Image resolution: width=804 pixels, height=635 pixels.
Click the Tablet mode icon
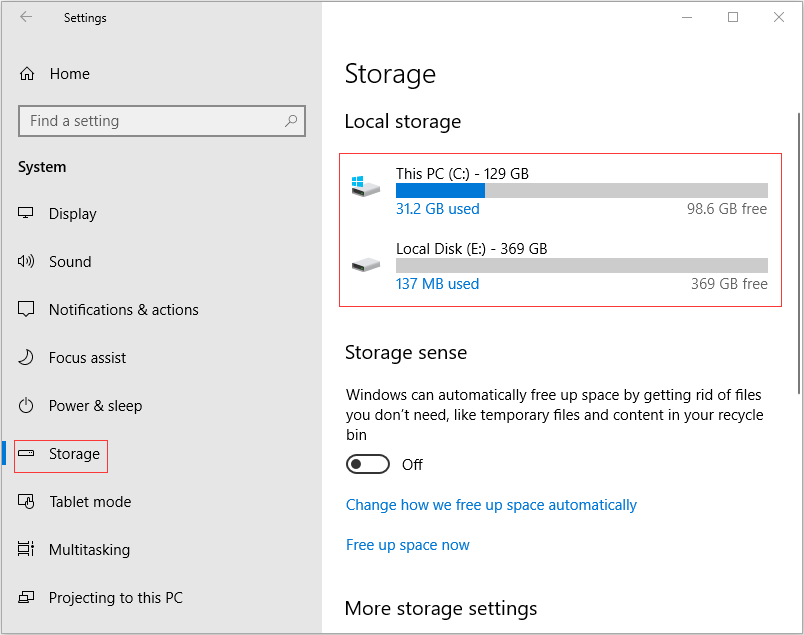tap(27, 502)
